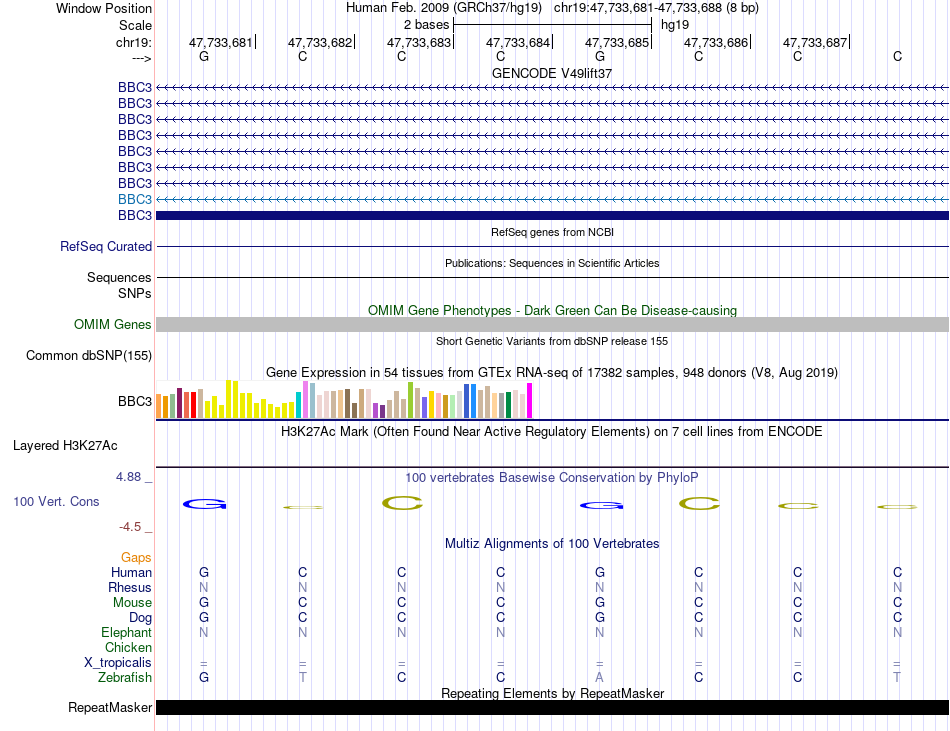Click the magenta last bar in GTEx expression chart
This screenshot has width=950, height=731.
point(530,400)
